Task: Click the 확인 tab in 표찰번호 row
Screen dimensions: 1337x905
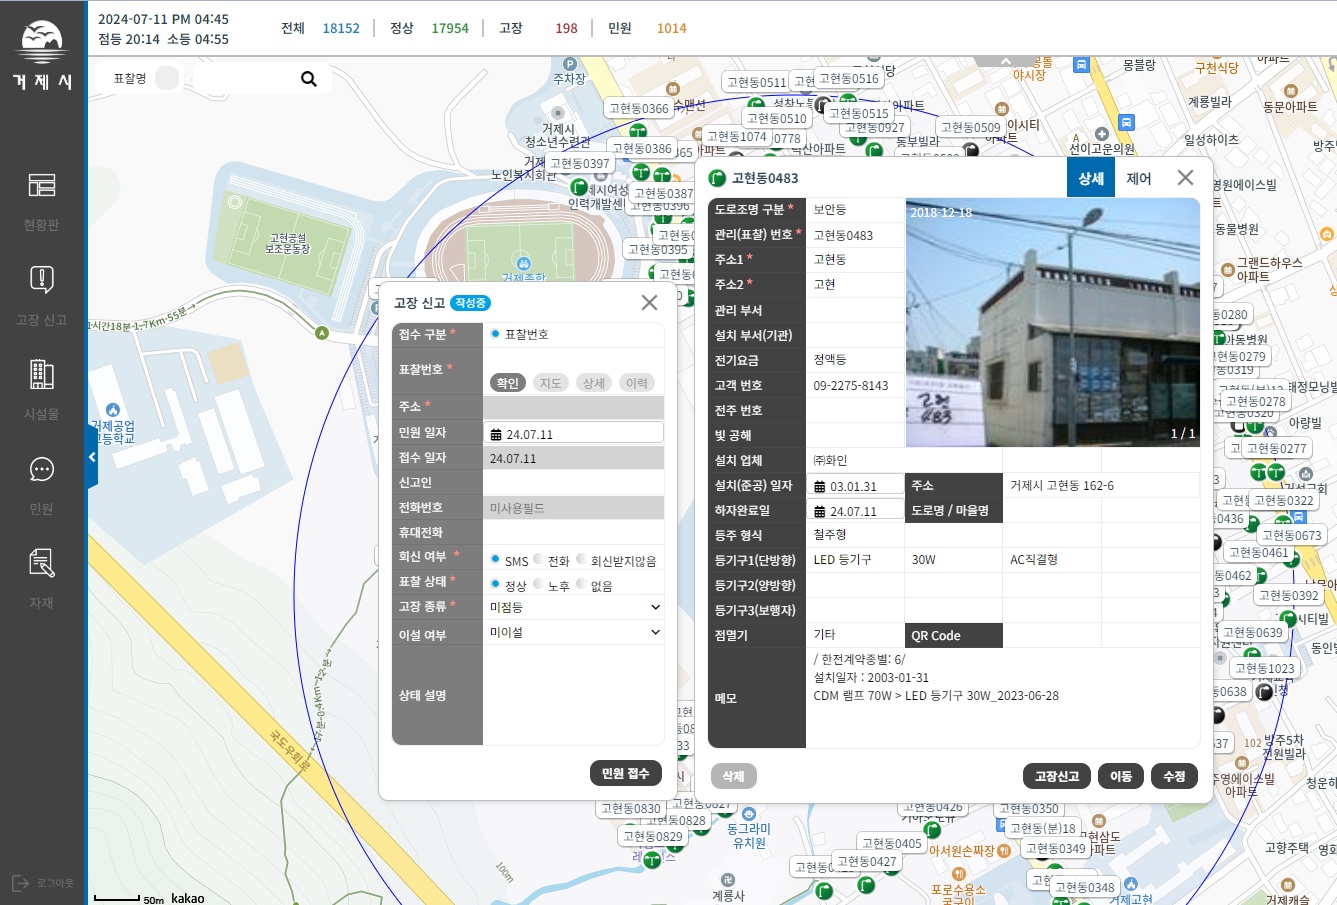Action: click(508, 383)
